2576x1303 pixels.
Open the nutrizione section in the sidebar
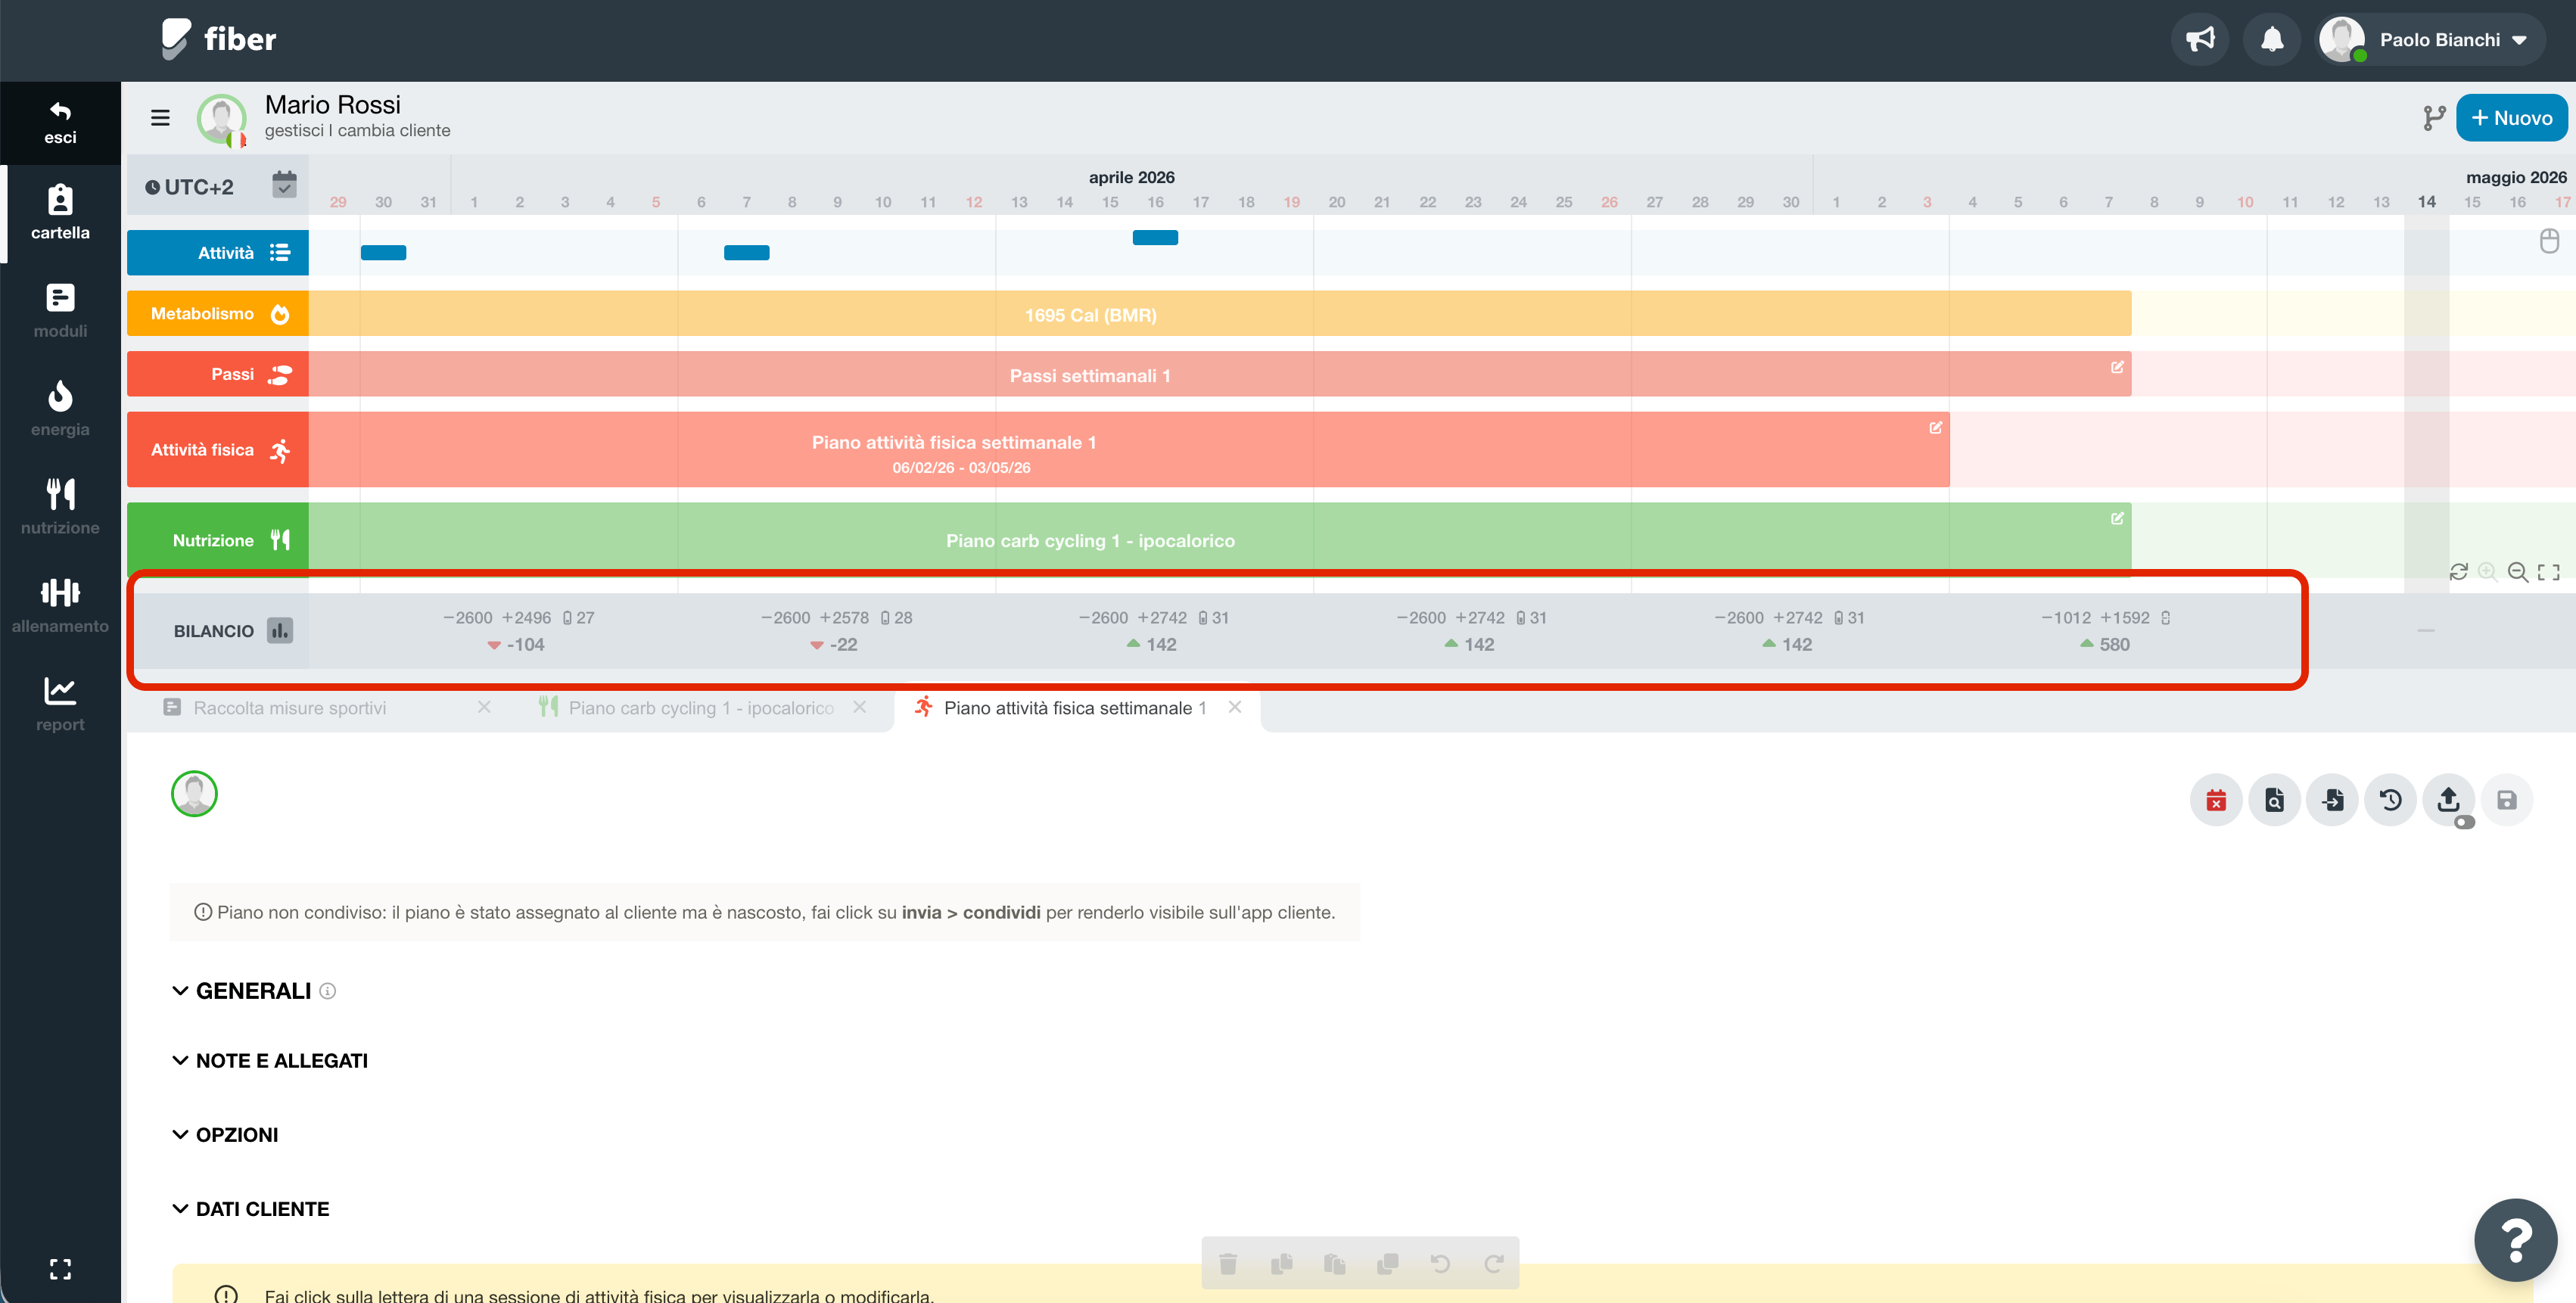pyautogui.click(x=60, y=507)
